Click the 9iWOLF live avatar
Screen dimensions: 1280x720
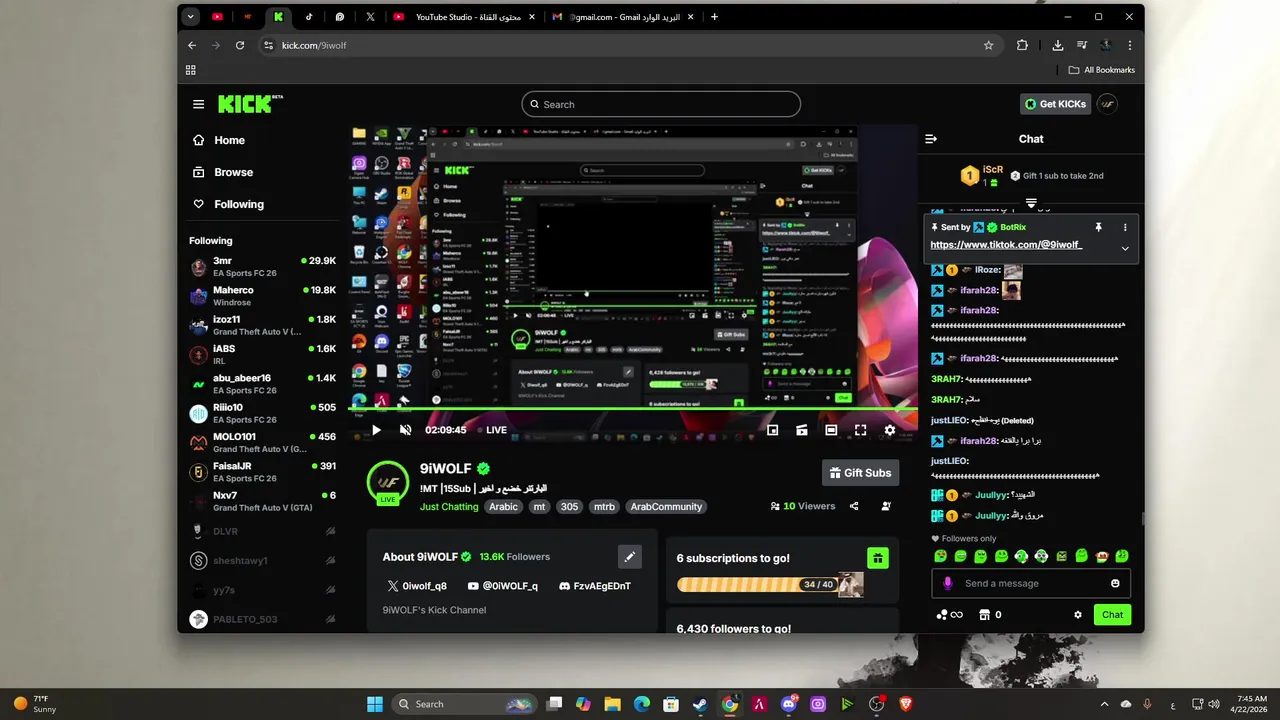(x=388, y=483)
